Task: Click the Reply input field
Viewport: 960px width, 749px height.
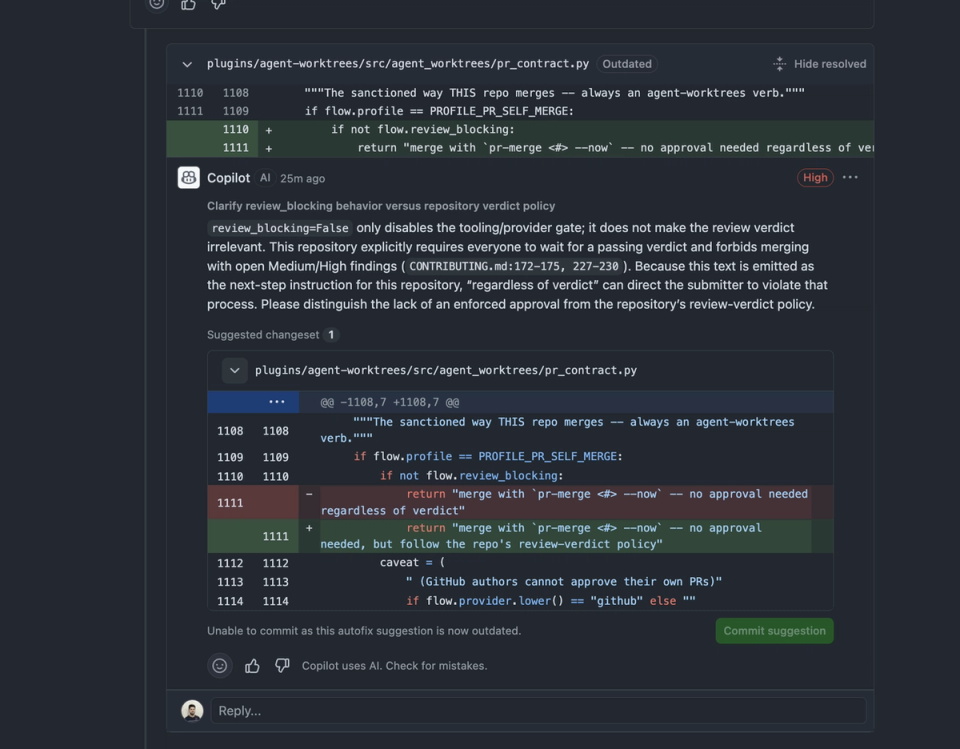Action: [x=539, y=711]
